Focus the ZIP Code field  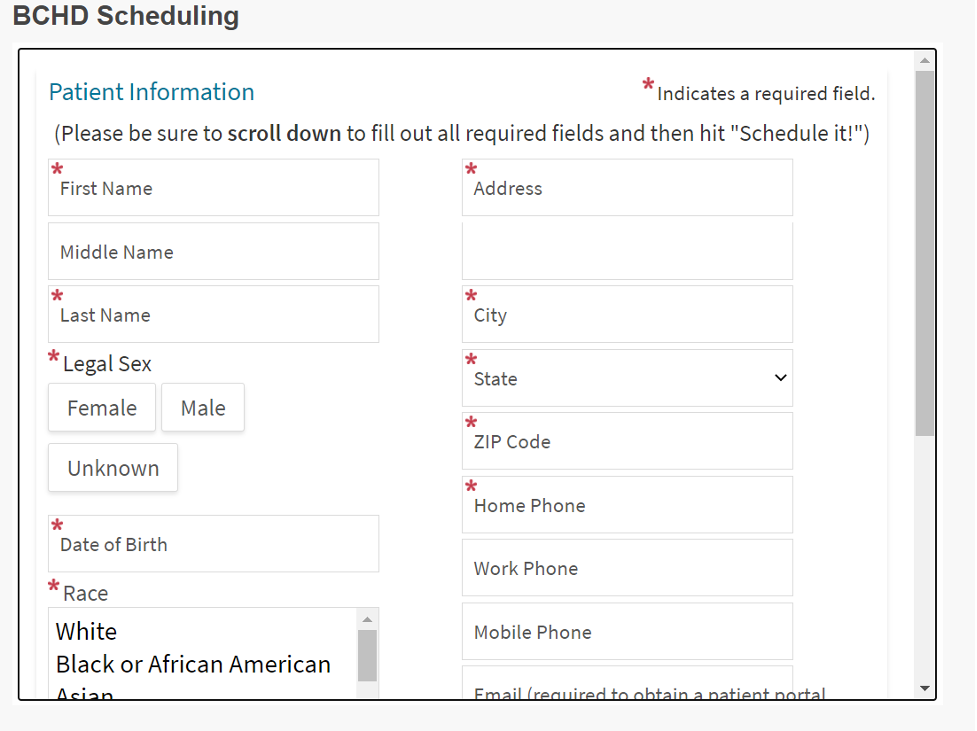pos(627,441)
